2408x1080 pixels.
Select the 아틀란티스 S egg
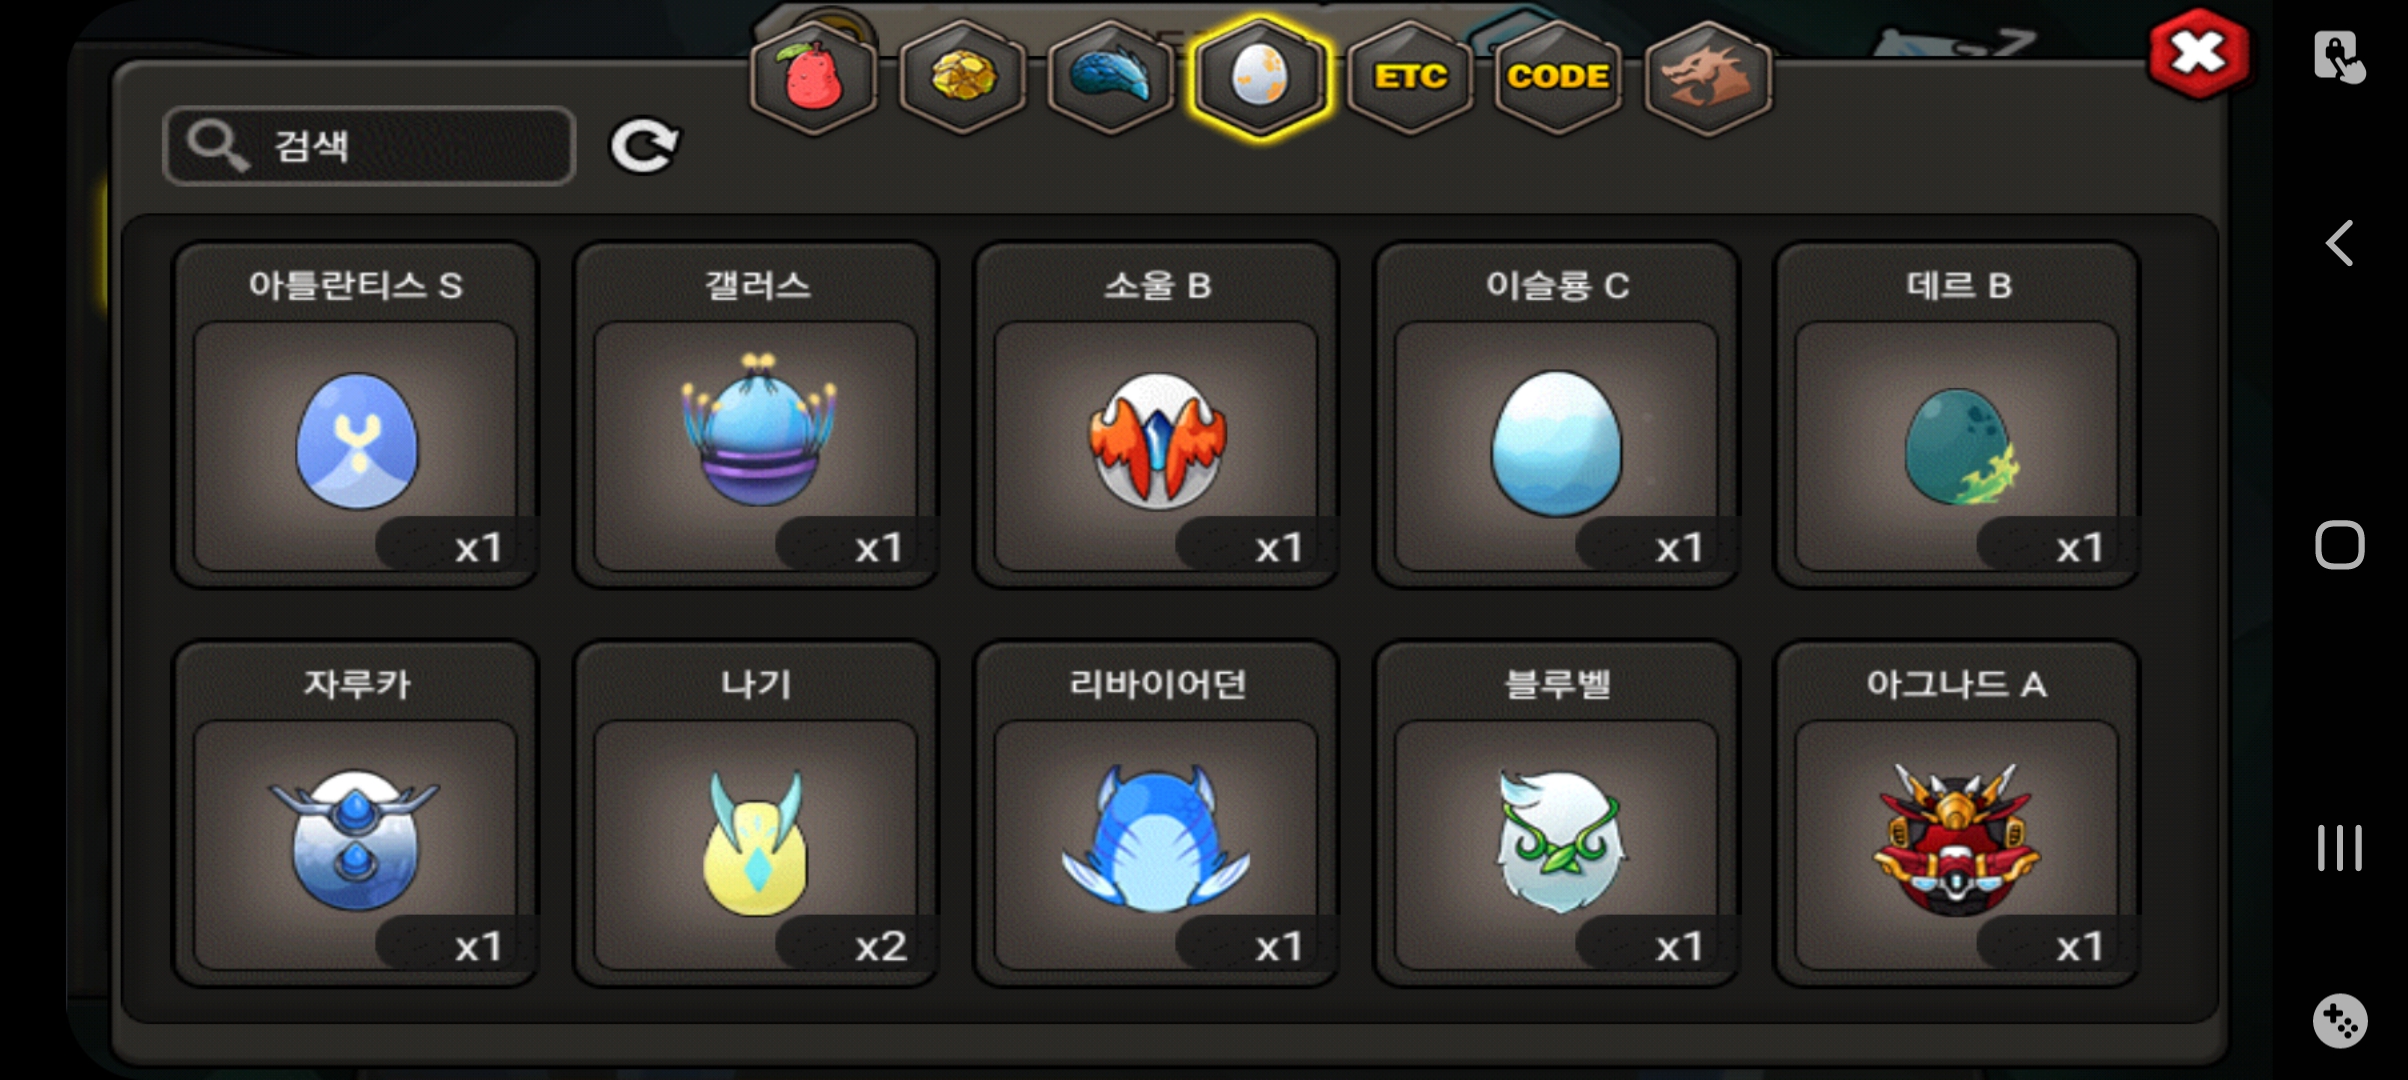click(x=356, y=415)
